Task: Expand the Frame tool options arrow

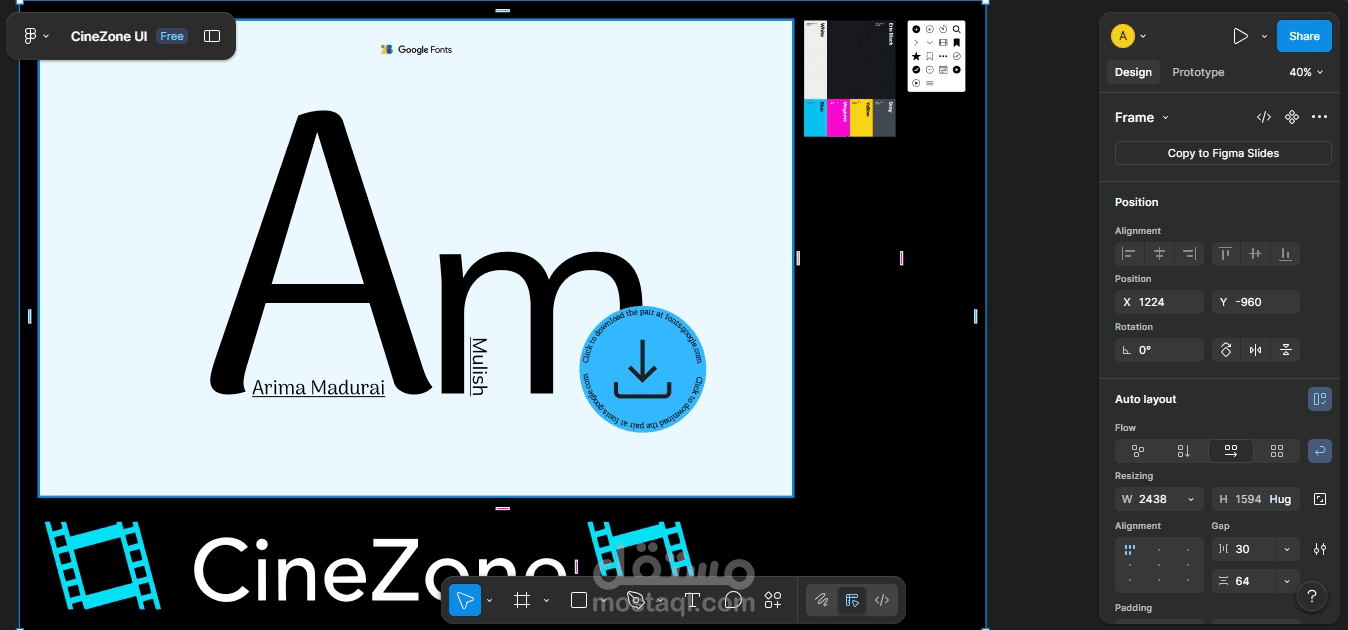Action: (546, 601)
